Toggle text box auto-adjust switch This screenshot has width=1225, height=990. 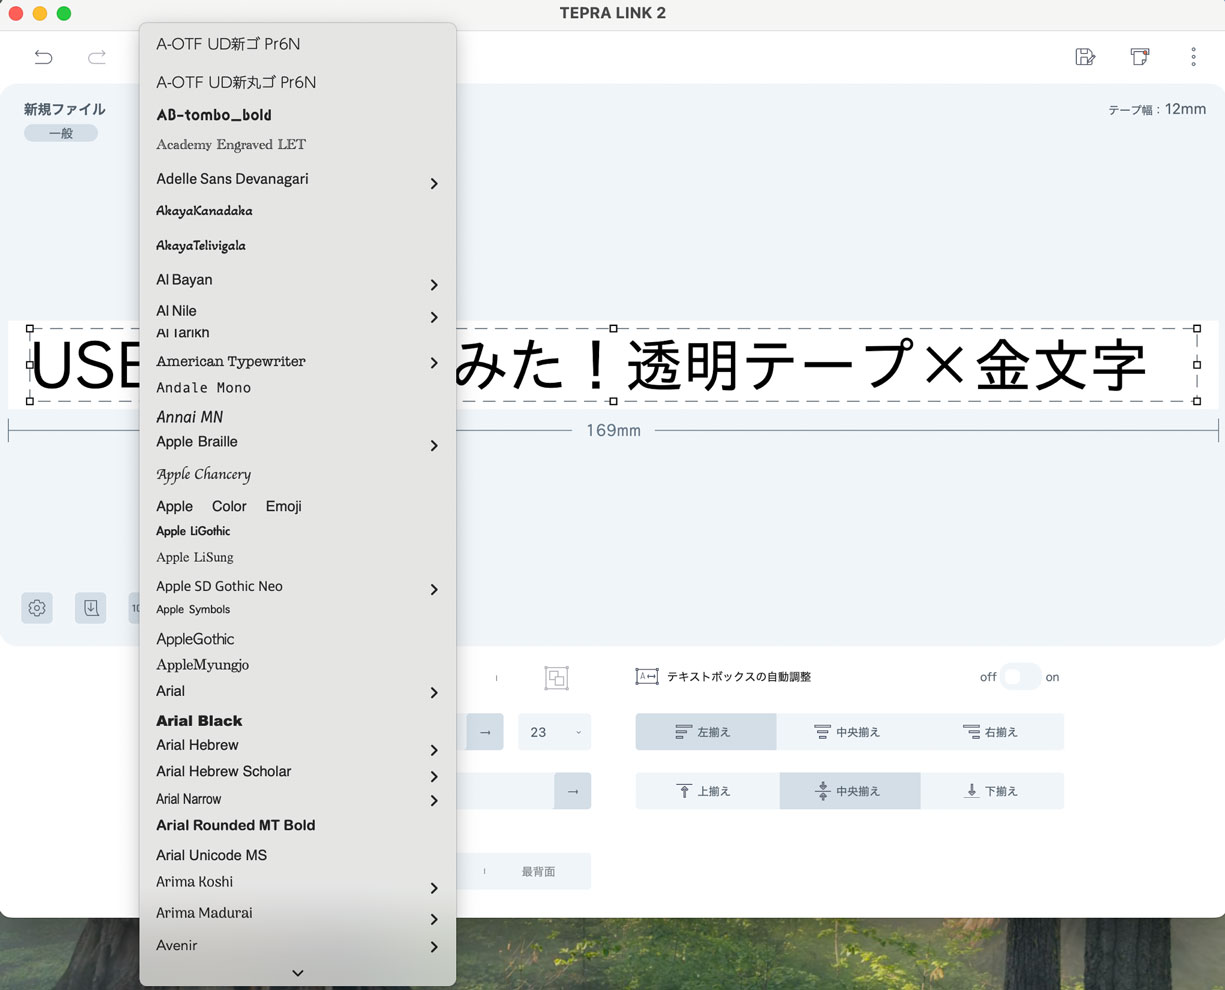pyautogui.click(x=1021, y=677)
